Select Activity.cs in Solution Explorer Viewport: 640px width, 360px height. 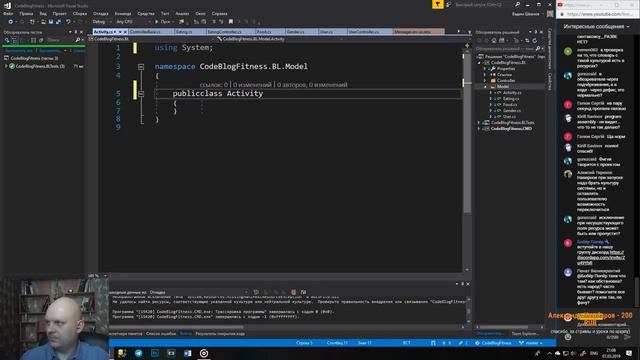(x=512, y=93)
